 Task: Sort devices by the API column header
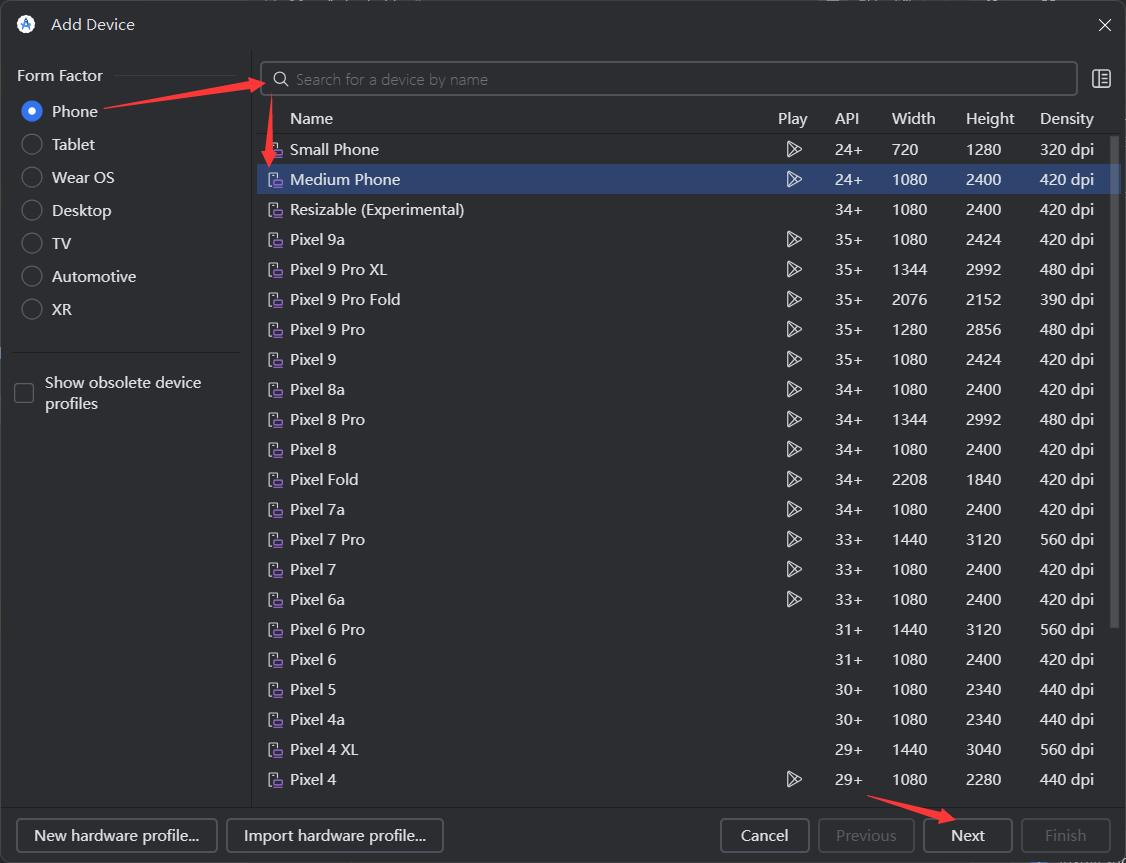tap(847, 118)
